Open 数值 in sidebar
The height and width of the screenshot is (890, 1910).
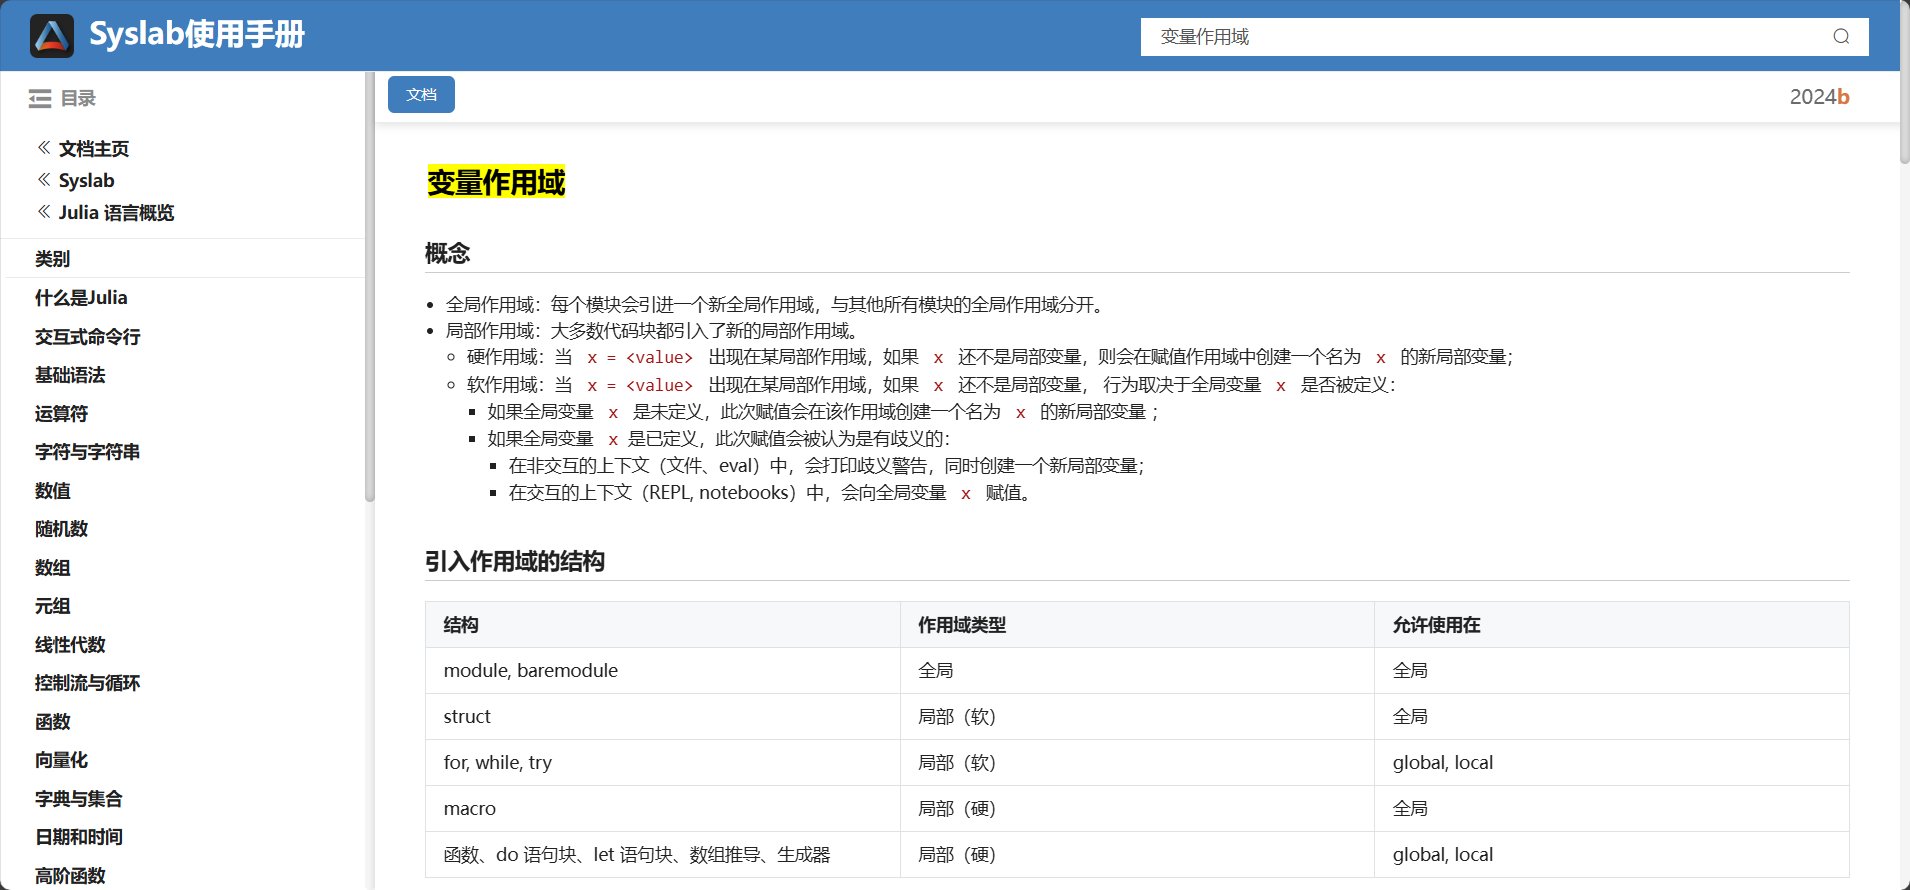click(x=53, y=491)
